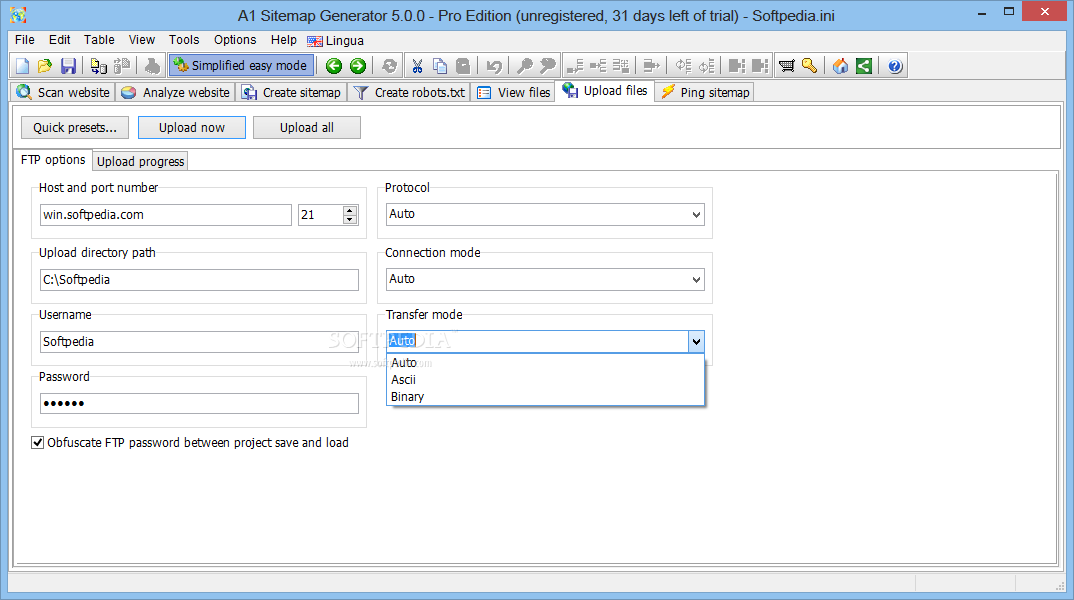The height and width of the screenshot is (600, 1074).
Task: Collapse the Transfer mode dropdown arrow
Action: click(x=696, y=341)
